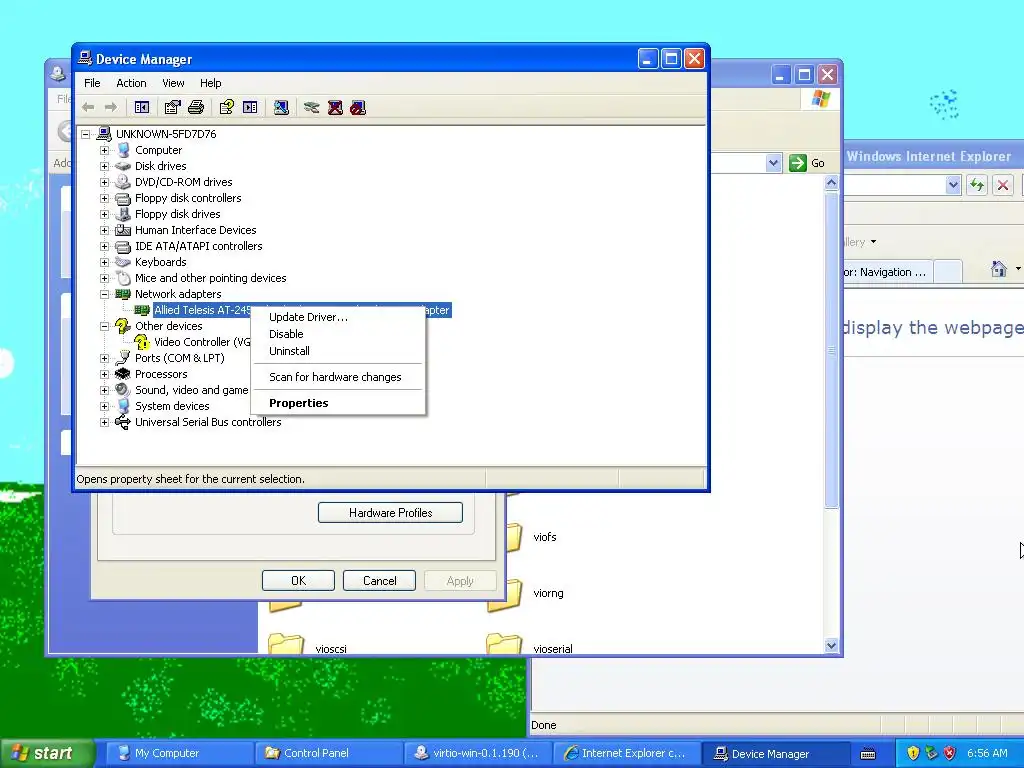Choose Properties from the context menu
This screenshot has height=768, width=1024.
(338, 403)
